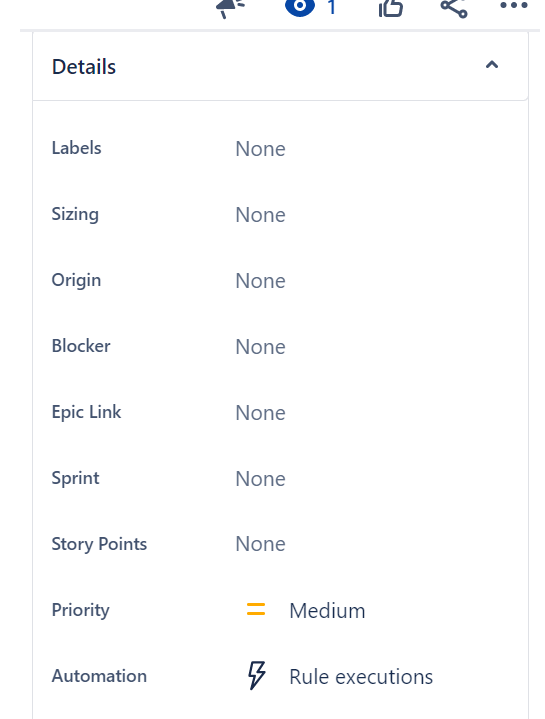Select a value for Origin field

point(260,281)
